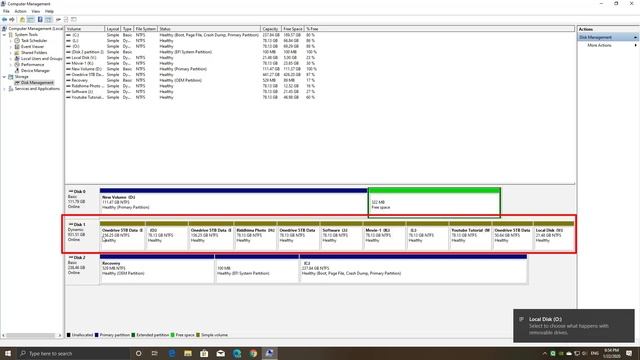This screenshot has width=640, height=360.
Task: Sort by the Free Space column header
Action: 293,29
